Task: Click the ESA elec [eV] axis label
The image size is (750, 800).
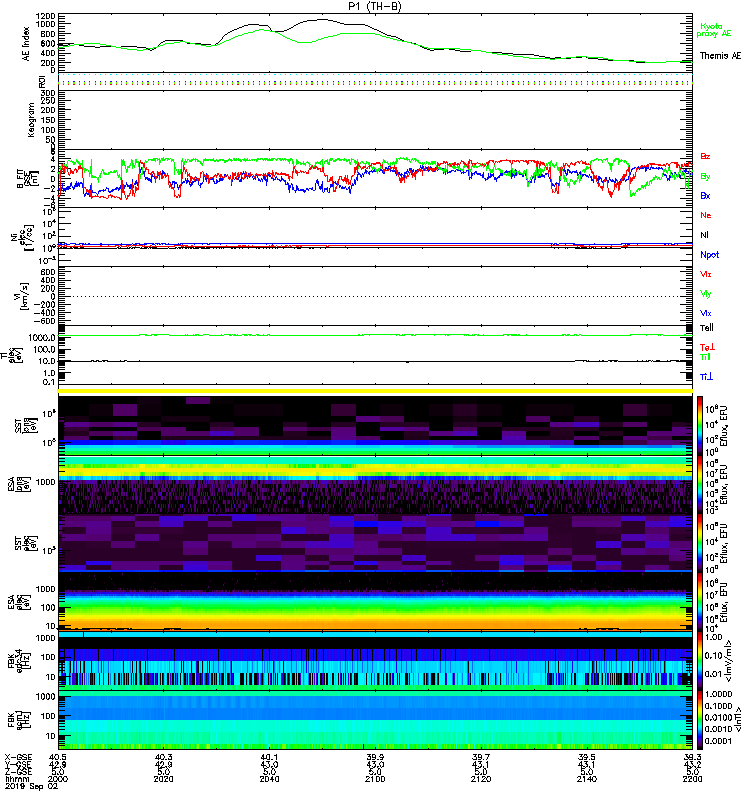Action: [x=17, y=602]
